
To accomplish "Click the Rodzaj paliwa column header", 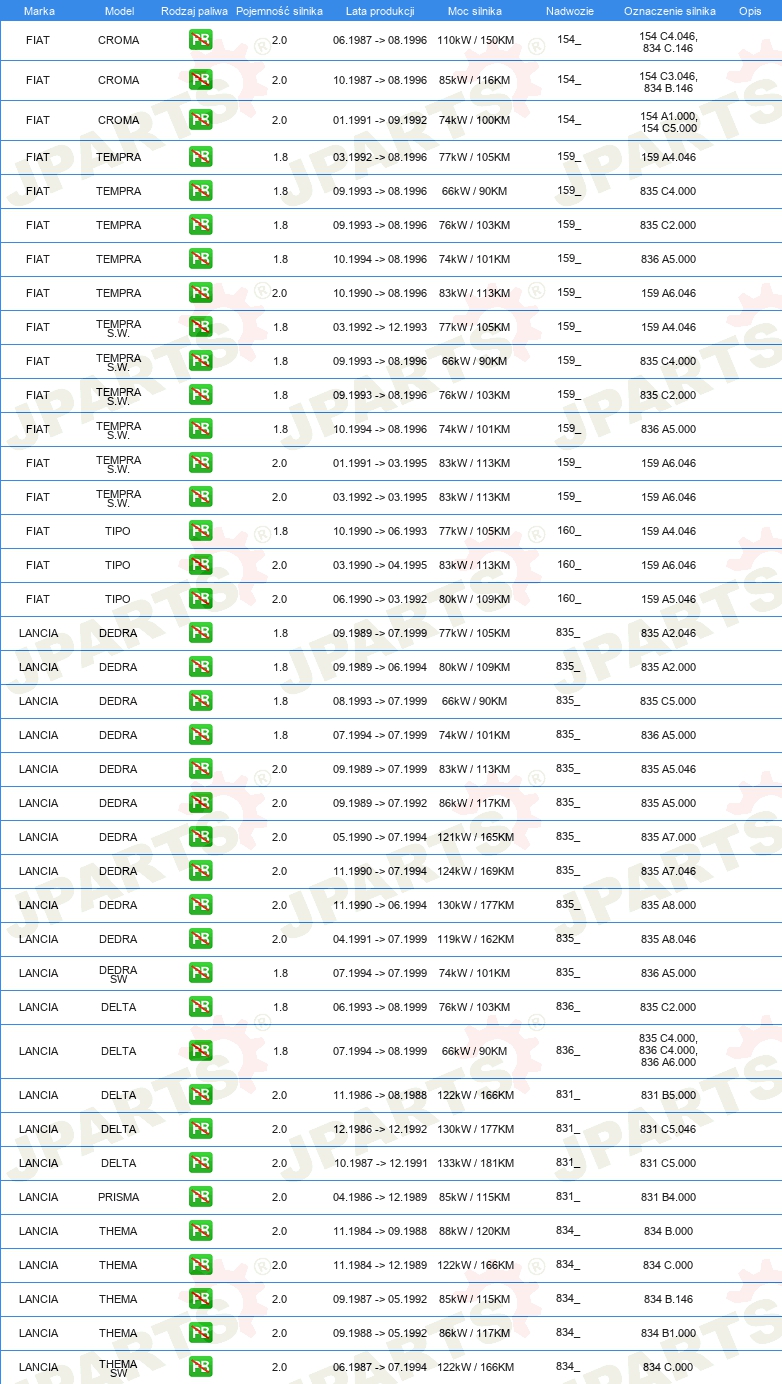I will (x=195, y=10).
